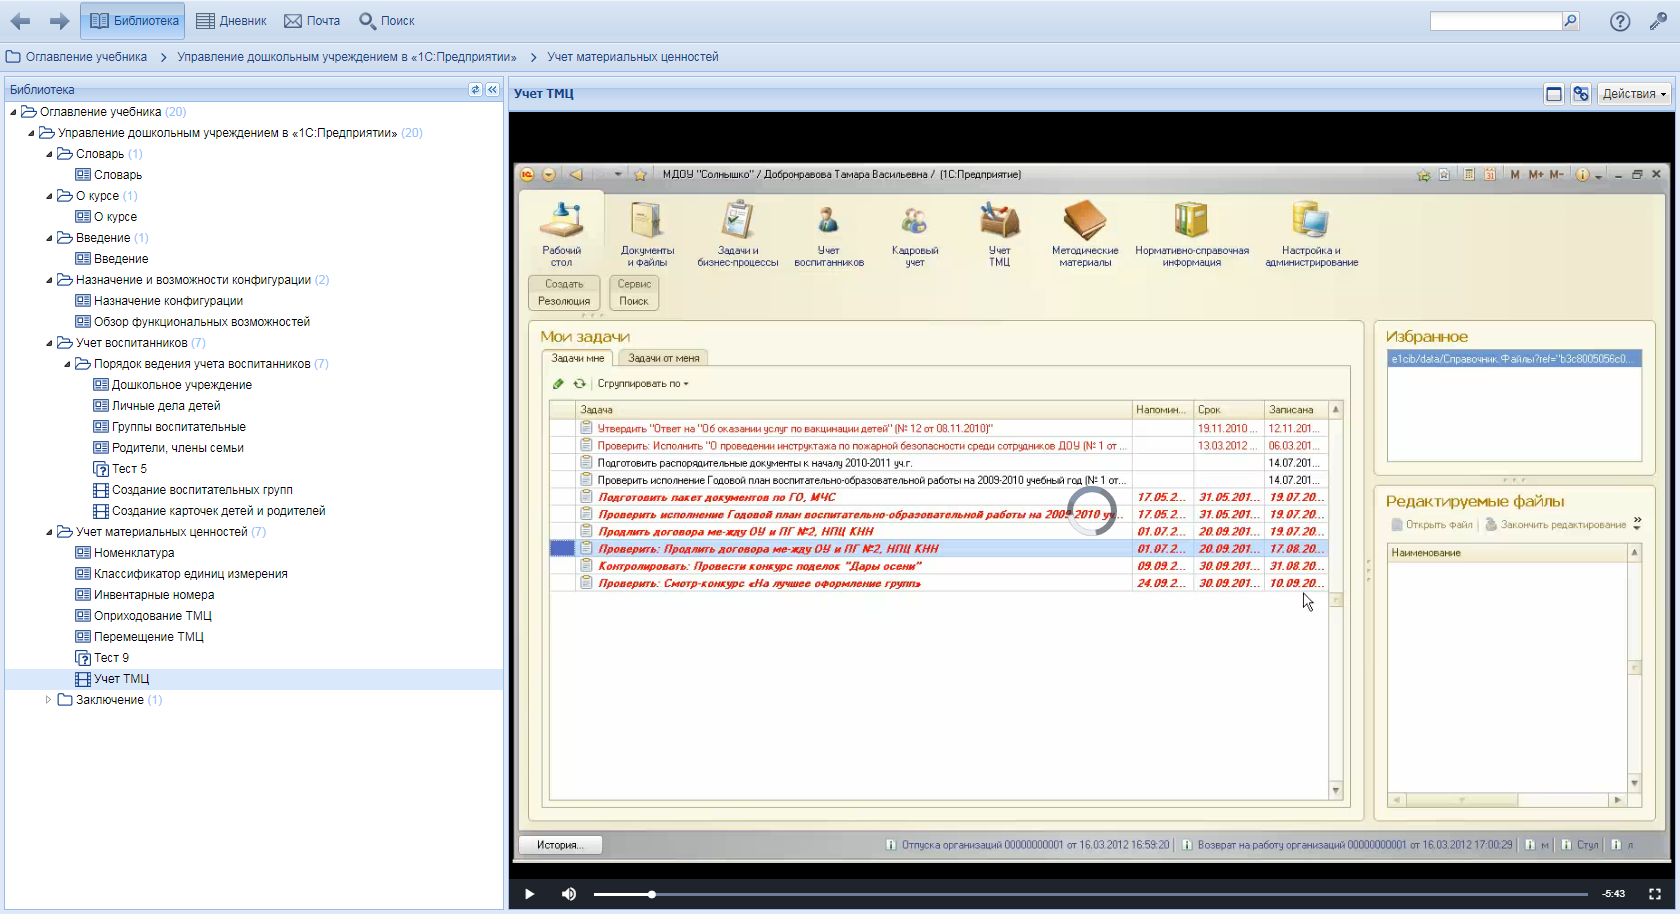Click in the top search field
The height and width of the screenshot is (914, 1680).
pos(1495,21)
